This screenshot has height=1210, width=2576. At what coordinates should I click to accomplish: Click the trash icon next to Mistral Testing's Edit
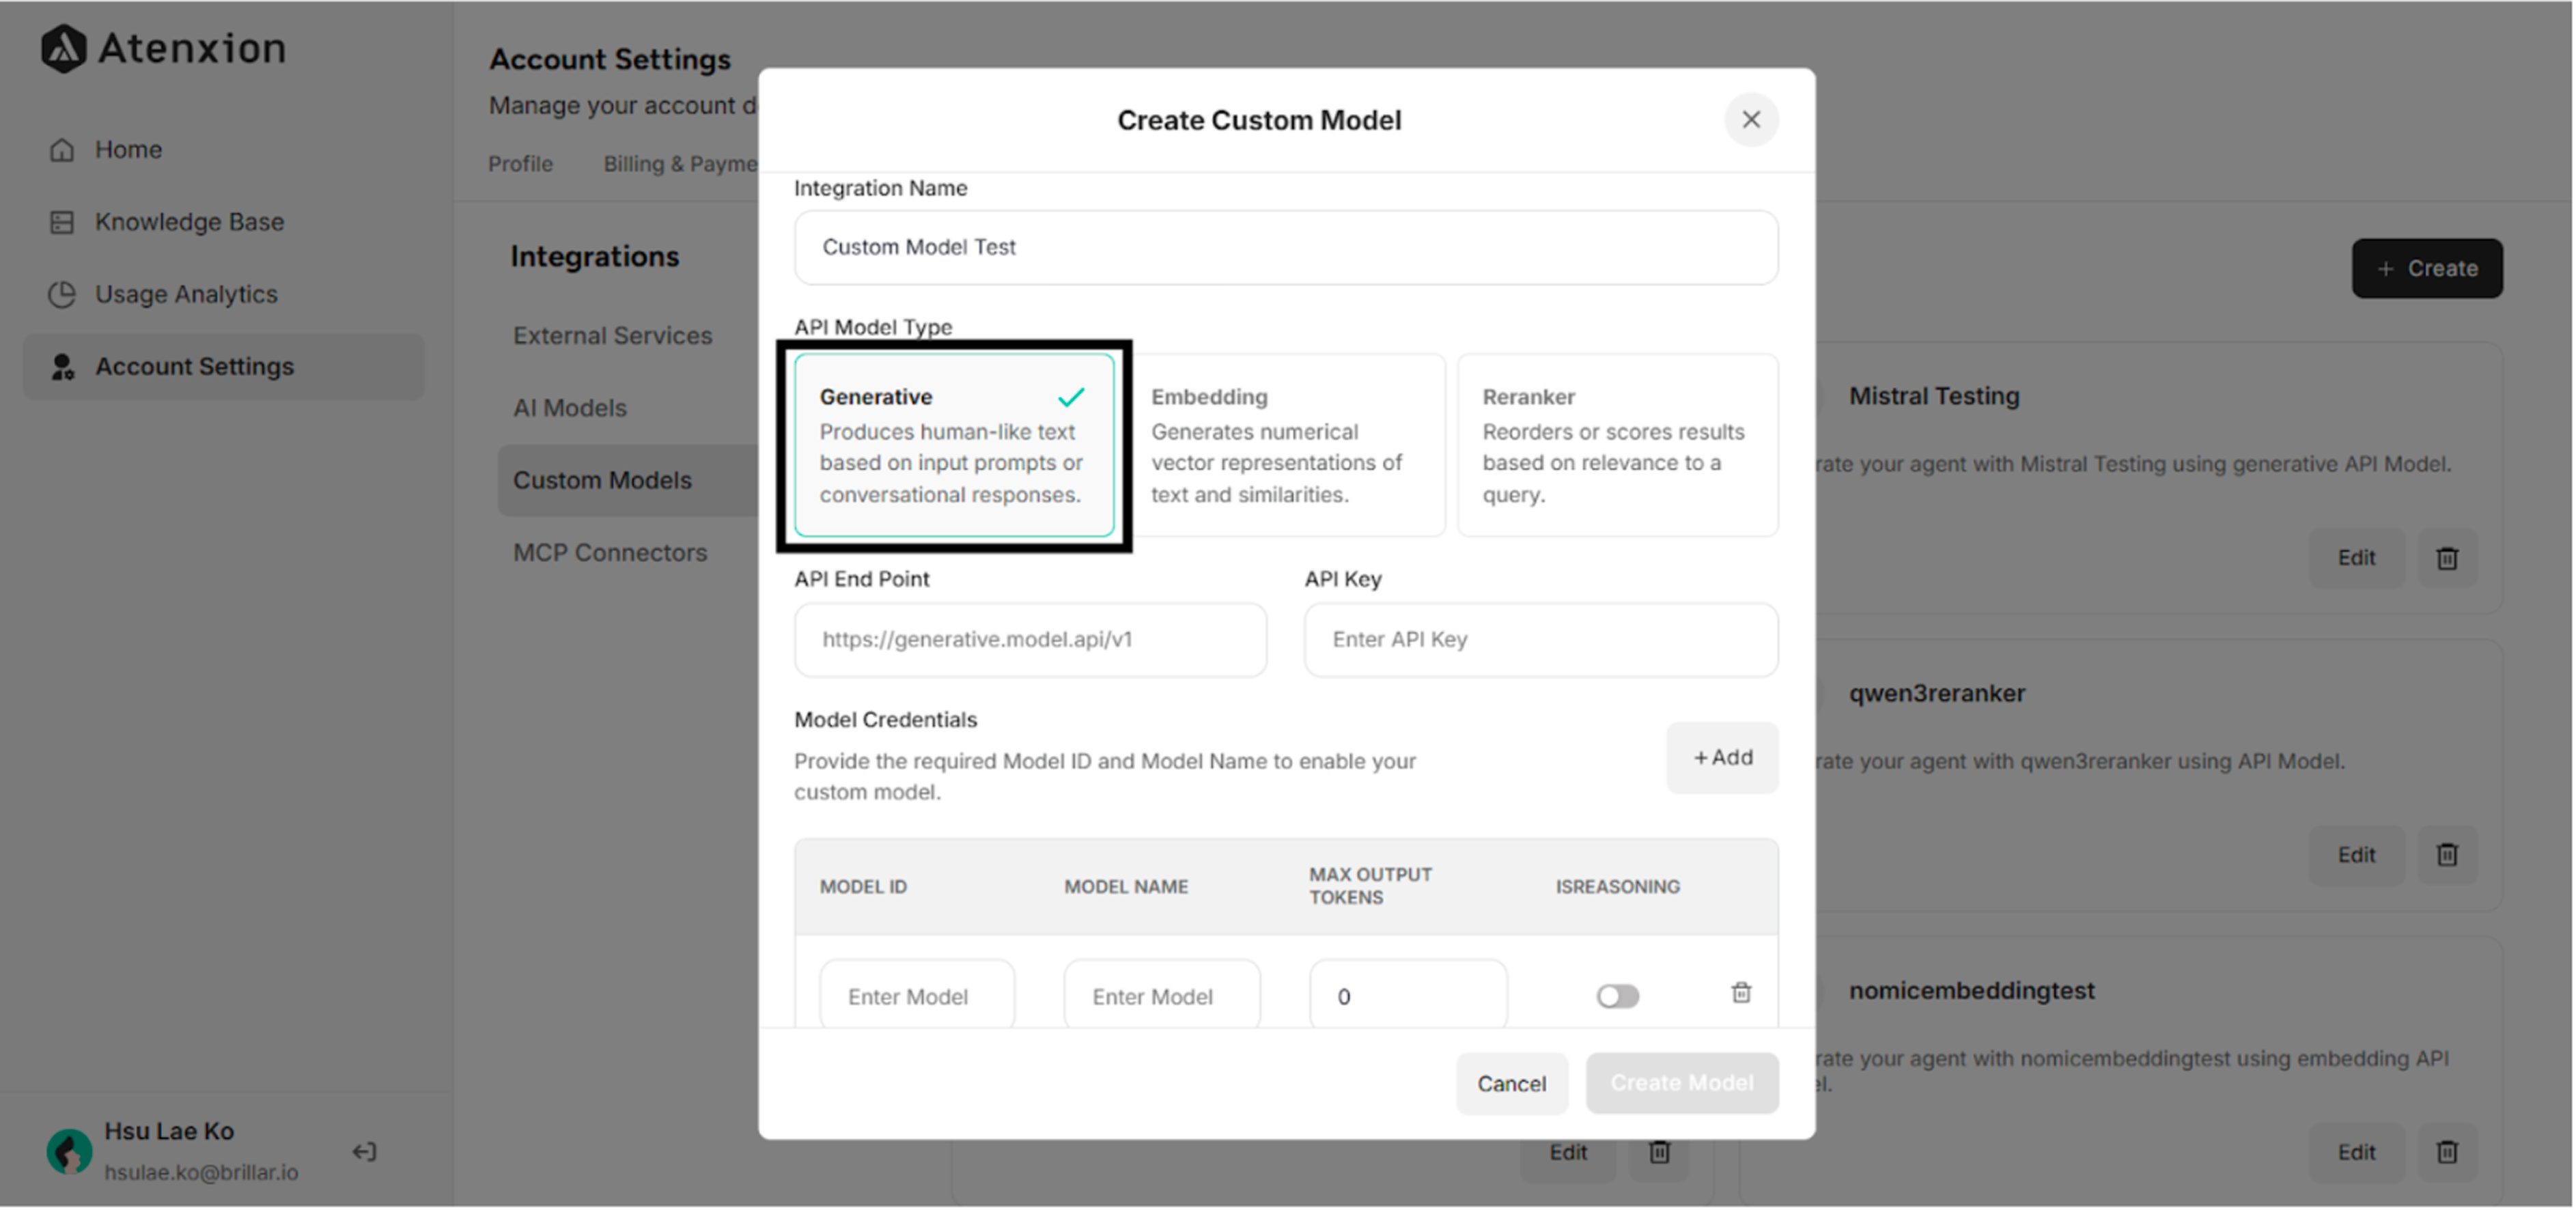(2447, 557)
